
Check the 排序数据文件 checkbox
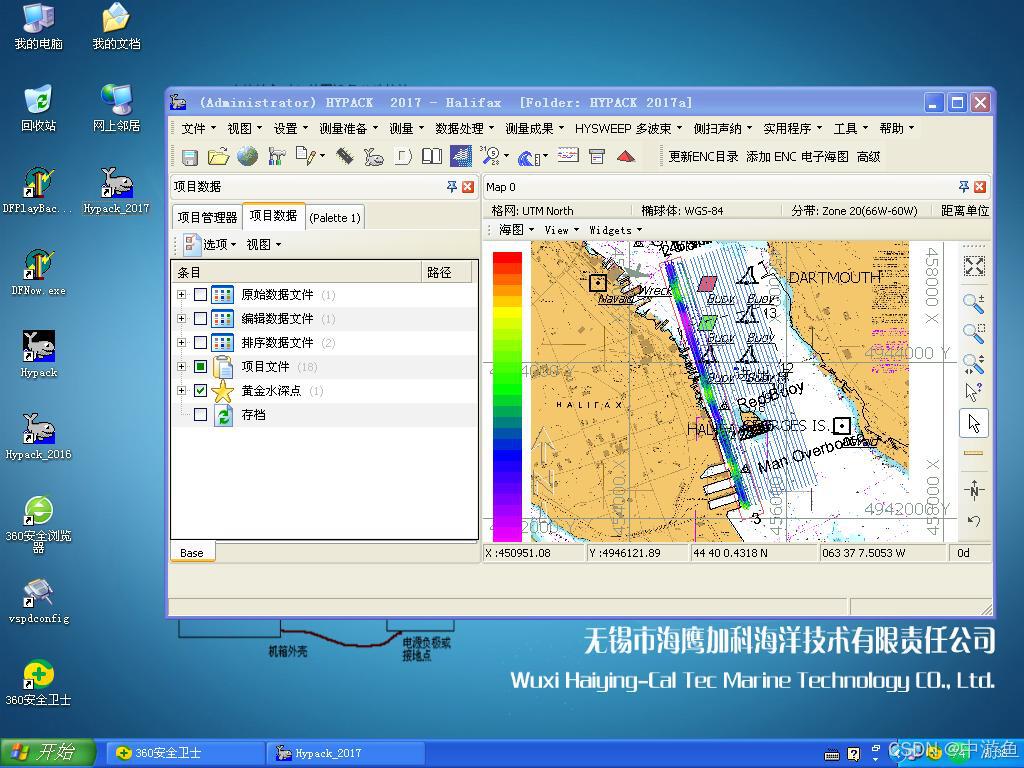[x=200, y=342]
